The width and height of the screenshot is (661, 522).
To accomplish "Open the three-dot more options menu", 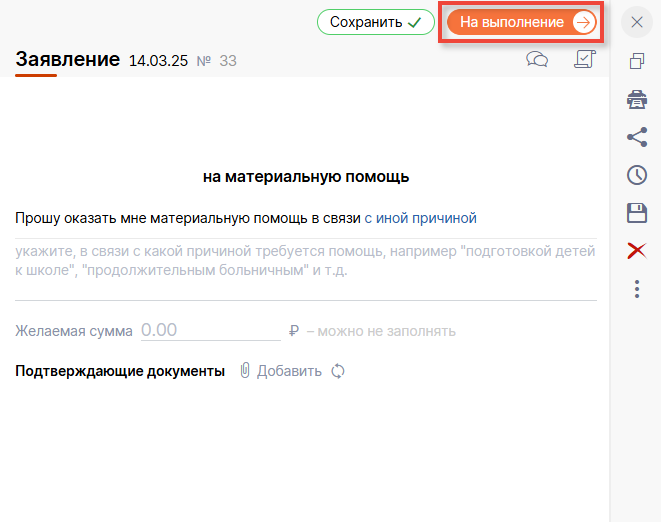I will pos(636,289).
